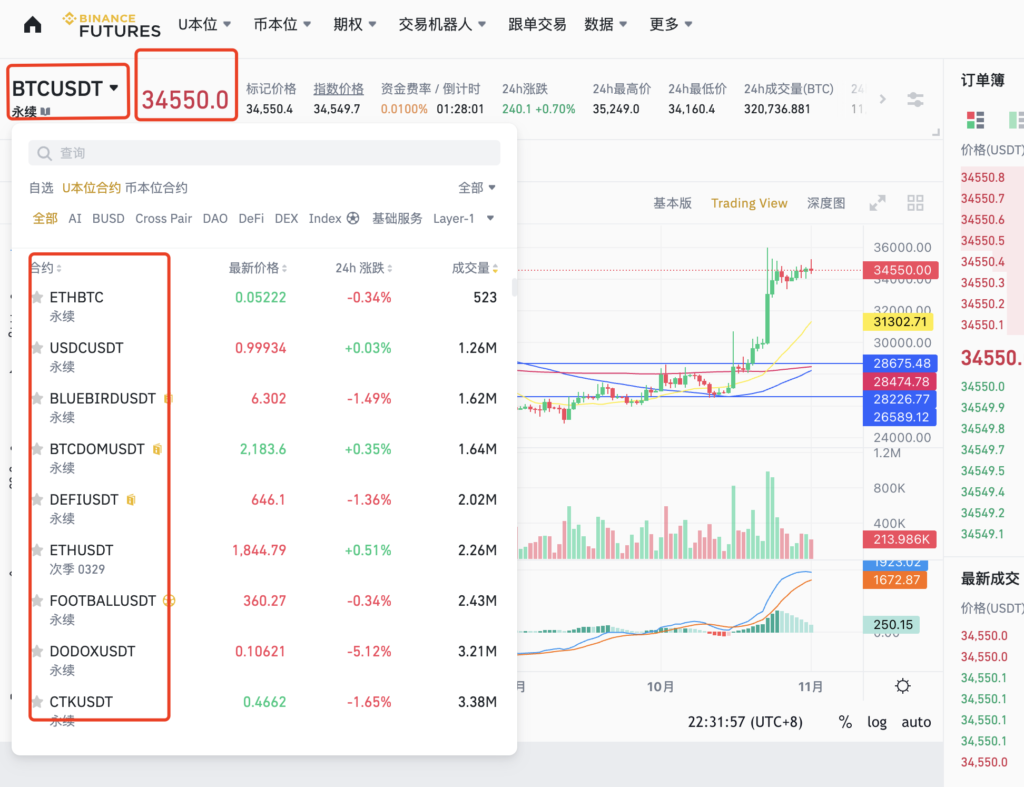Click the search 查询 input field
Screen dimensions: 1024x787
click(x=264, y=153)
